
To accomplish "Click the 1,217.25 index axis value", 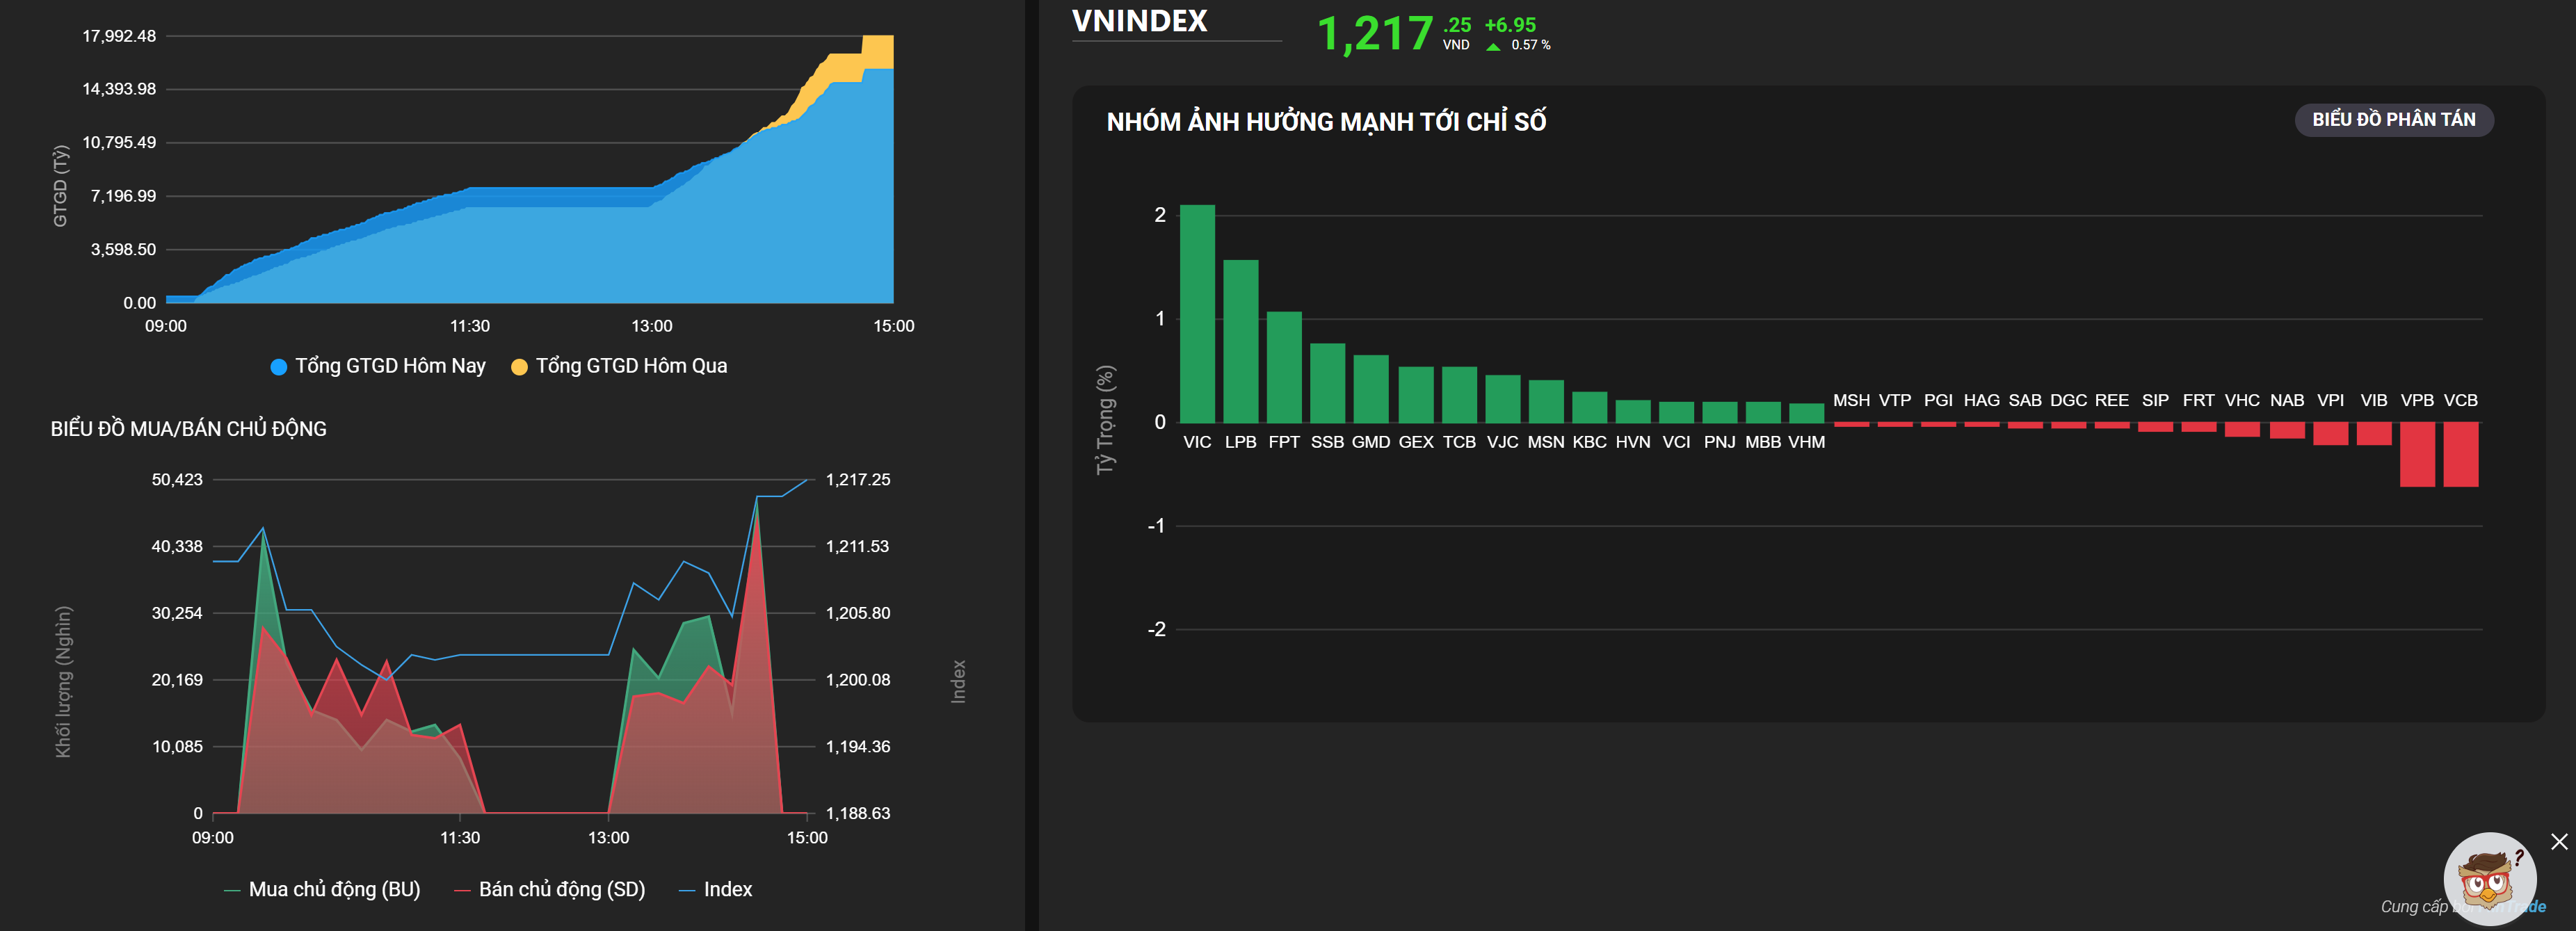I will coord(858,480).
